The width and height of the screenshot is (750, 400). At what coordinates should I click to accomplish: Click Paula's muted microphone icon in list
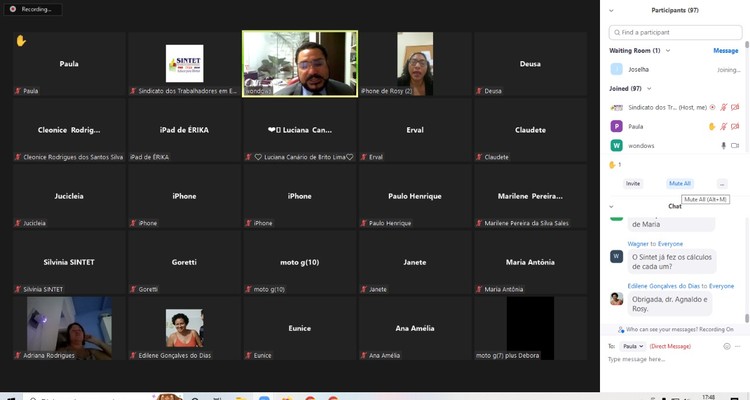pos(723,126)
